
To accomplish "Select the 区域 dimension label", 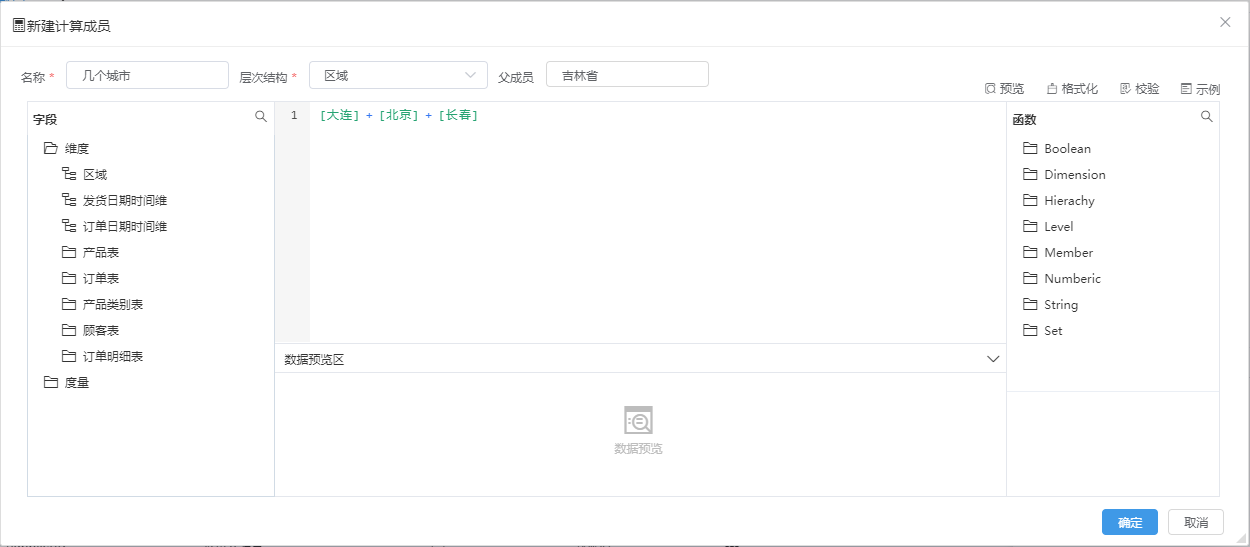I will pos(95,174).
